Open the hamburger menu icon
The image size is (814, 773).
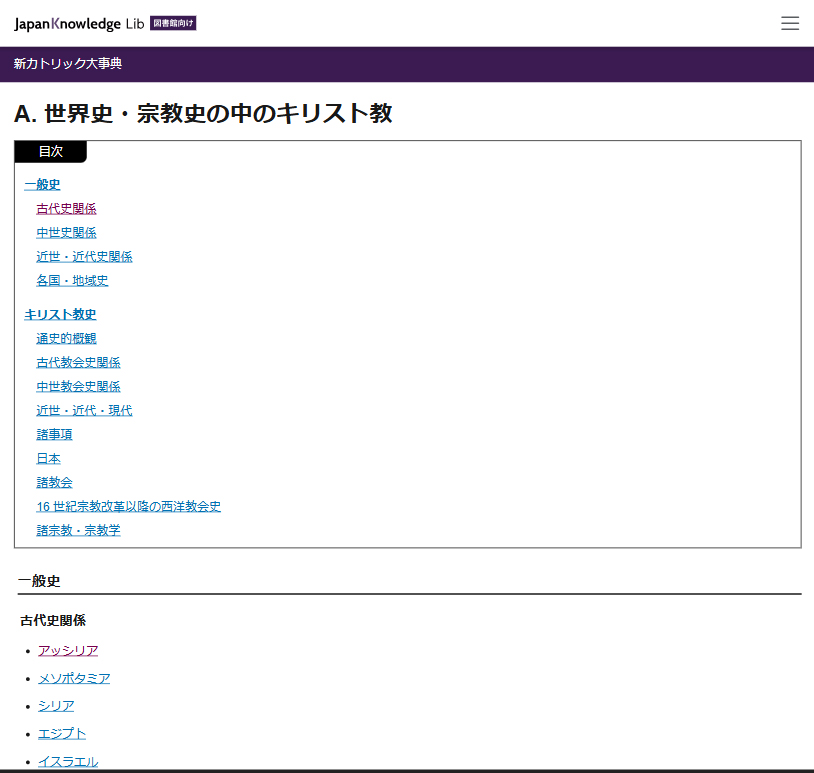[x=790, y=23]
